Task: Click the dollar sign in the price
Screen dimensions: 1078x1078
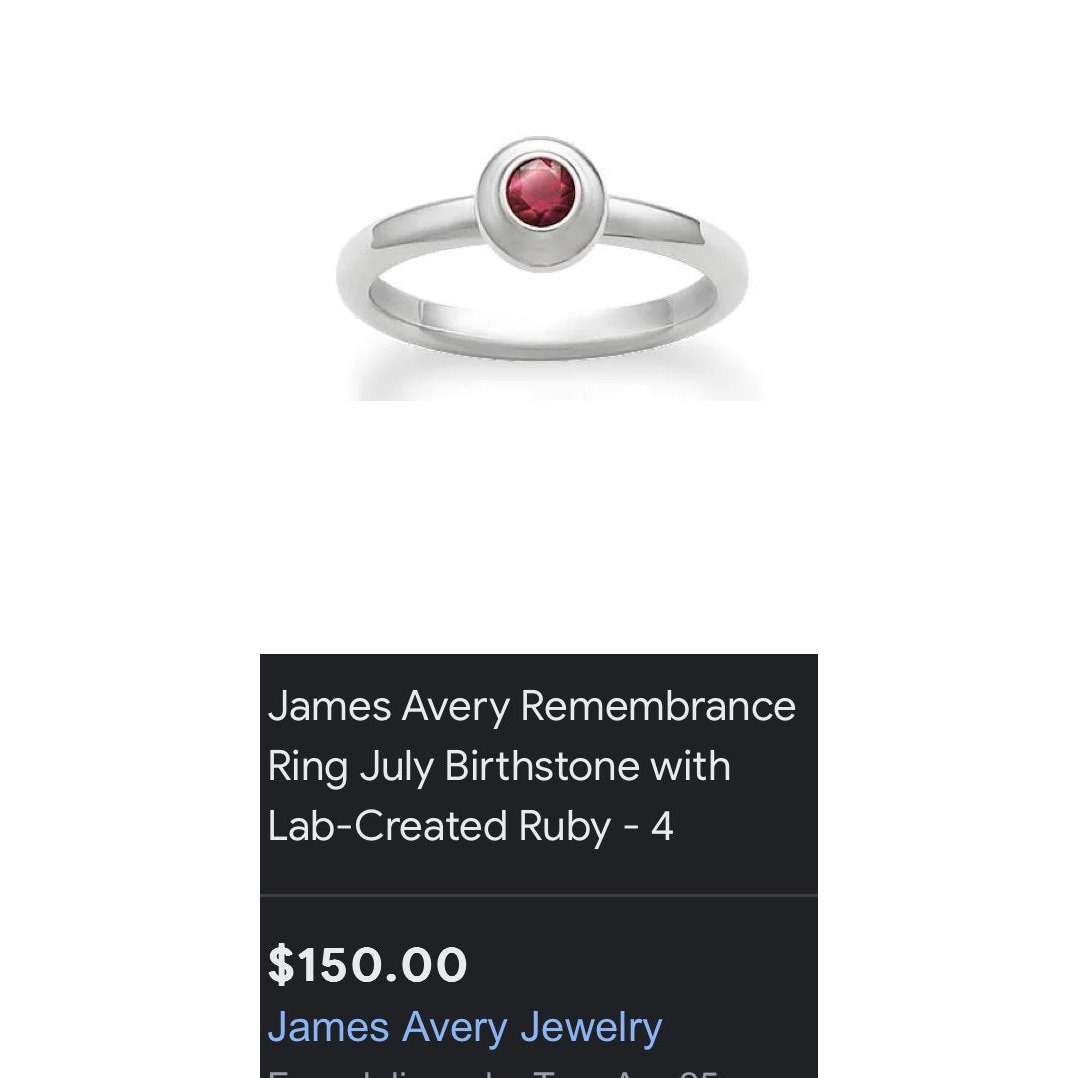Action: pyautogui.click(x=279, y=965)
